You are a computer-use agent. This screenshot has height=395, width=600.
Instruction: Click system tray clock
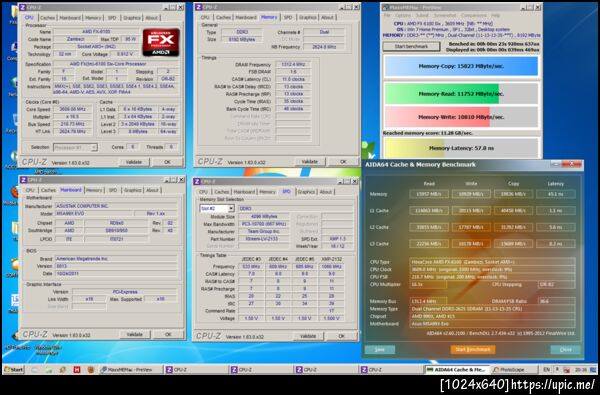click(x=580, y=370)
